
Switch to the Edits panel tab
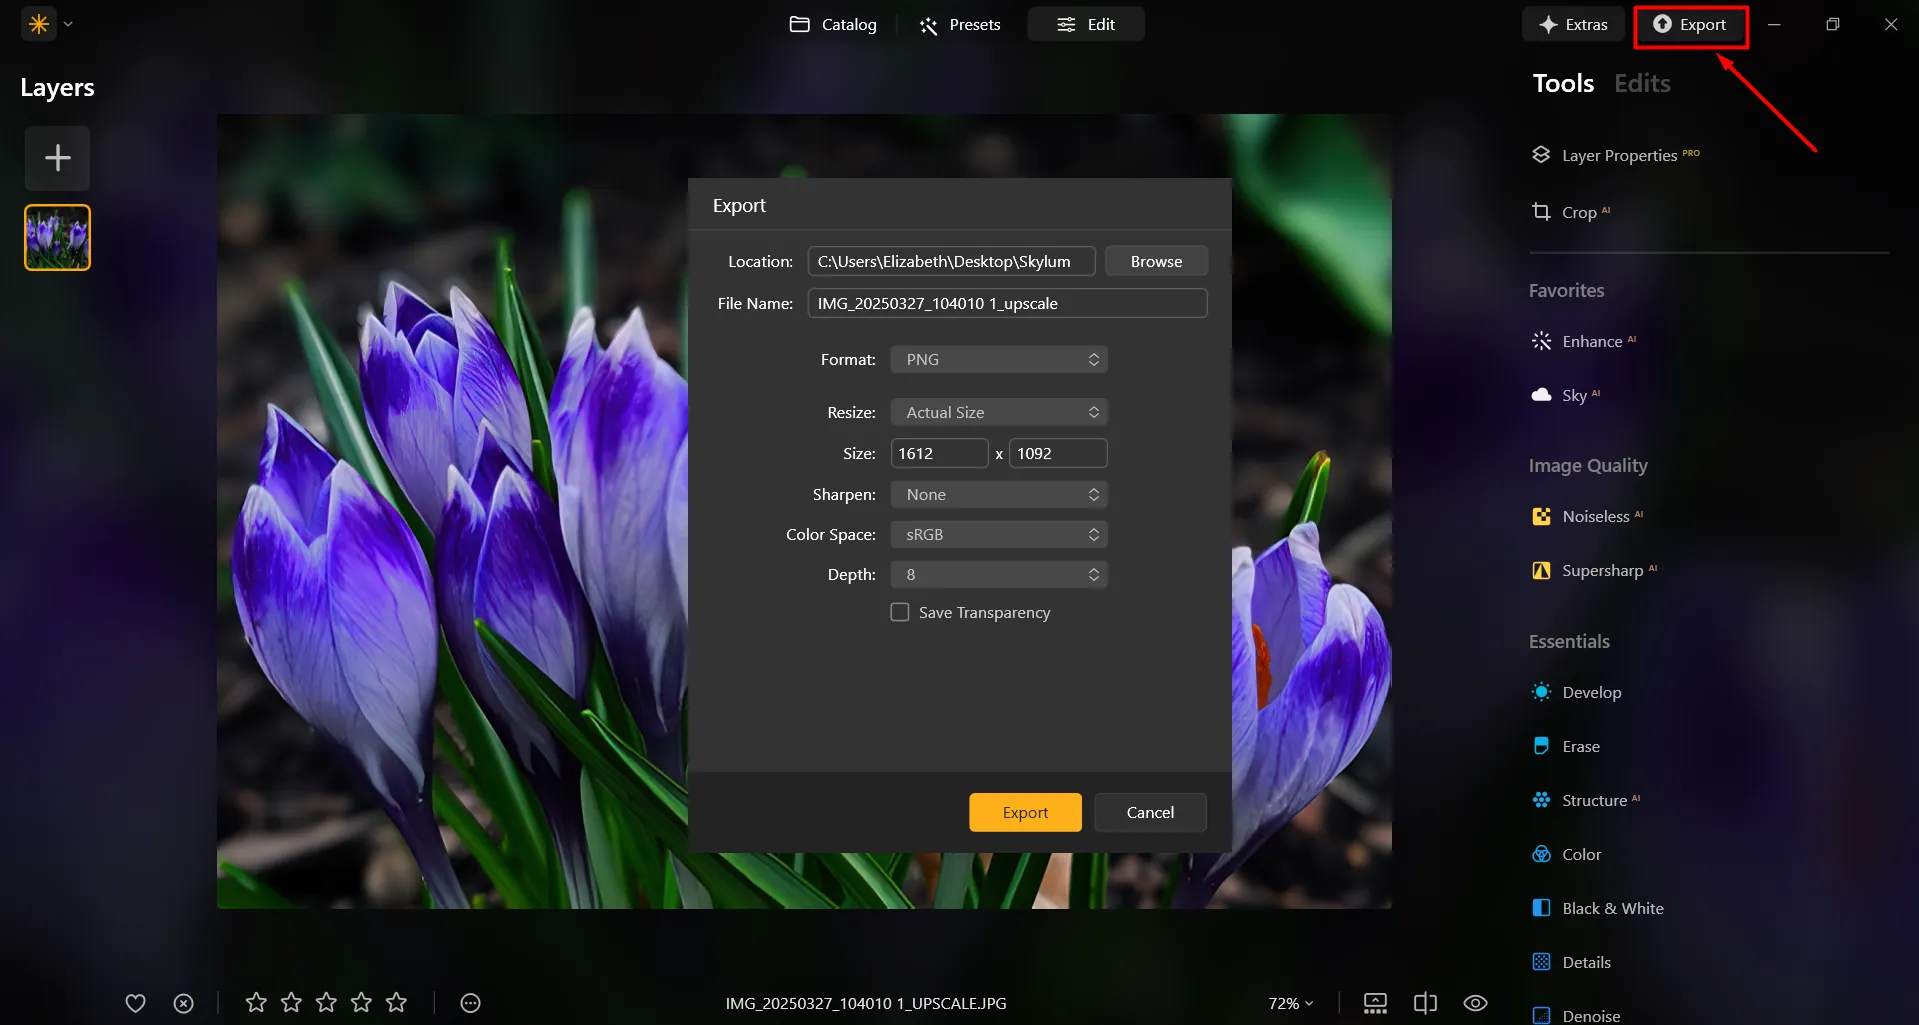1642,83
